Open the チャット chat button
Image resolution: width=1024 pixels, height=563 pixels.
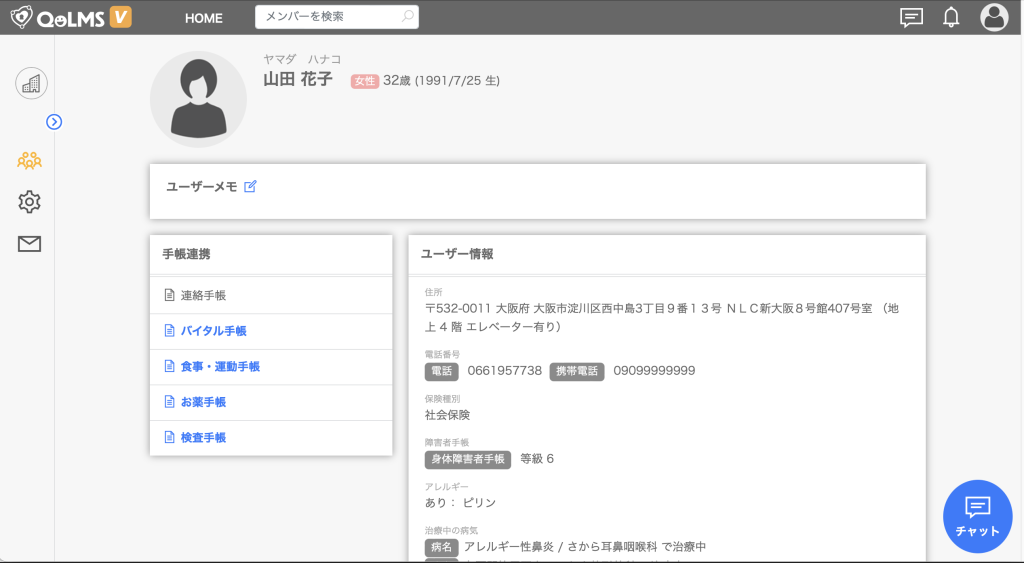click(977, 516)
